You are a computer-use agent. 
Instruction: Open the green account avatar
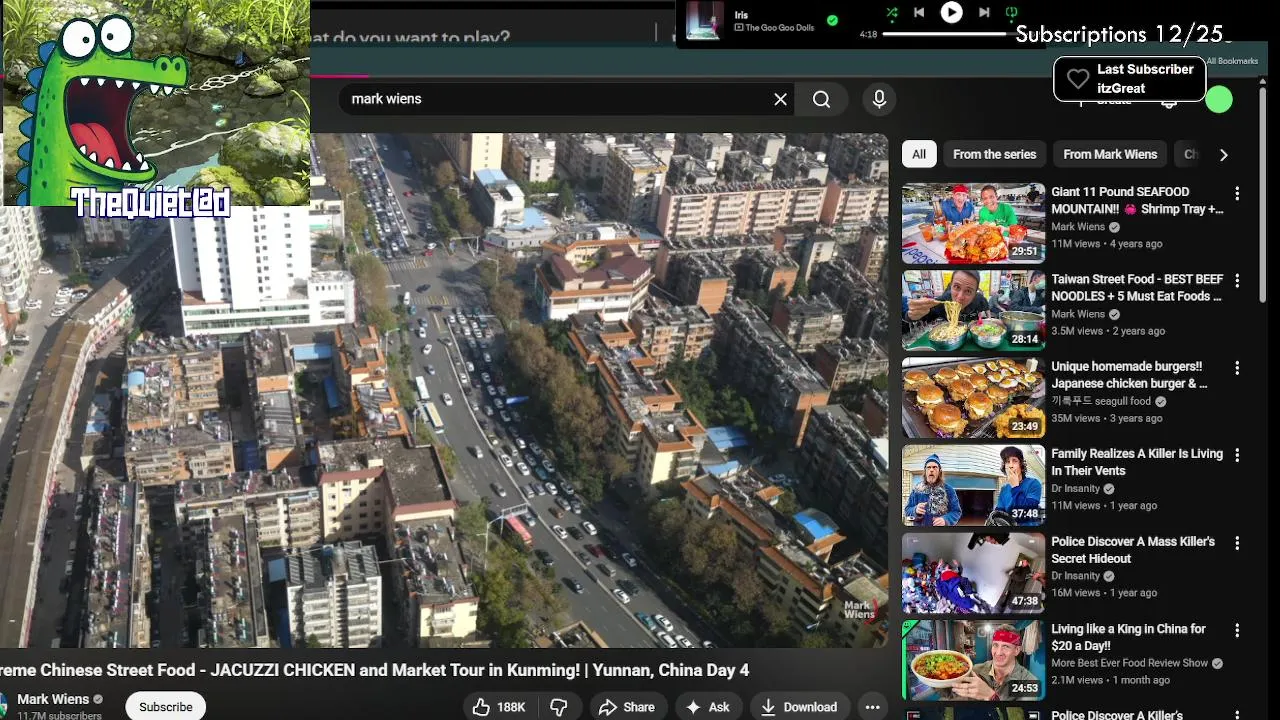point(1218,100)
